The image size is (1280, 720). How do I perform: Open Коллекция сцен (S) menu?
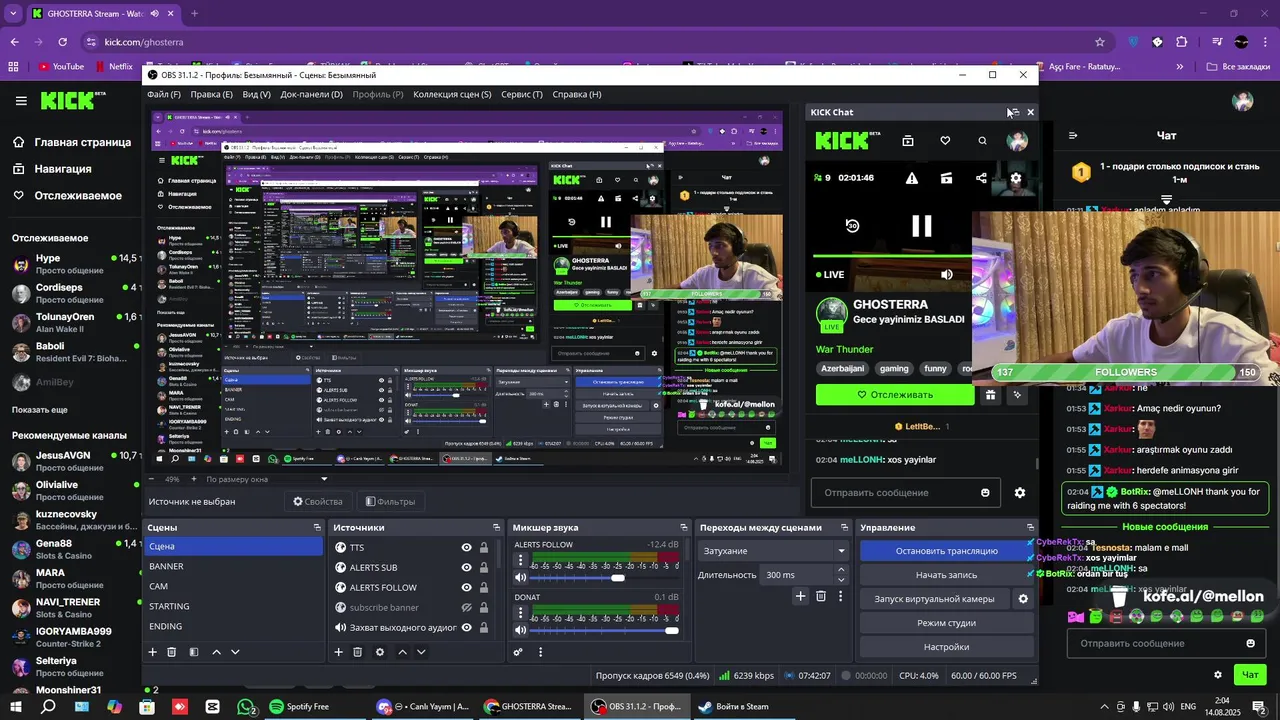click(452, 94)
